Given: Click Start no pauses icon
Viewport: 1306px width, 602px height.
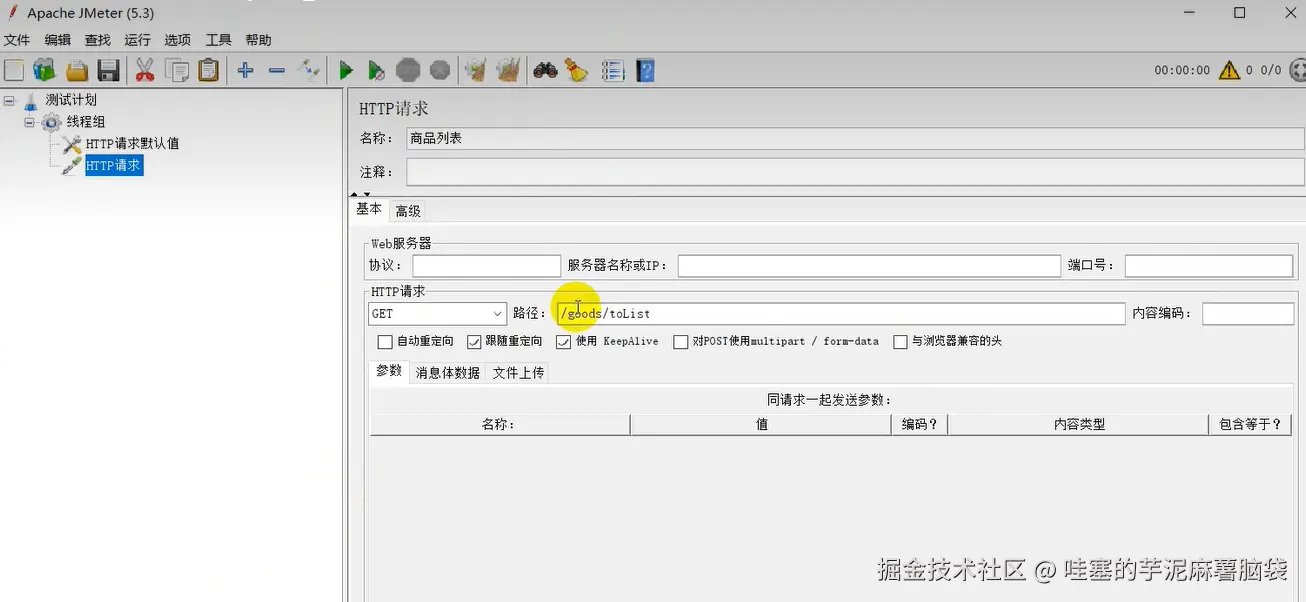Looking at the screenshot, I should [x=376, y=70].
